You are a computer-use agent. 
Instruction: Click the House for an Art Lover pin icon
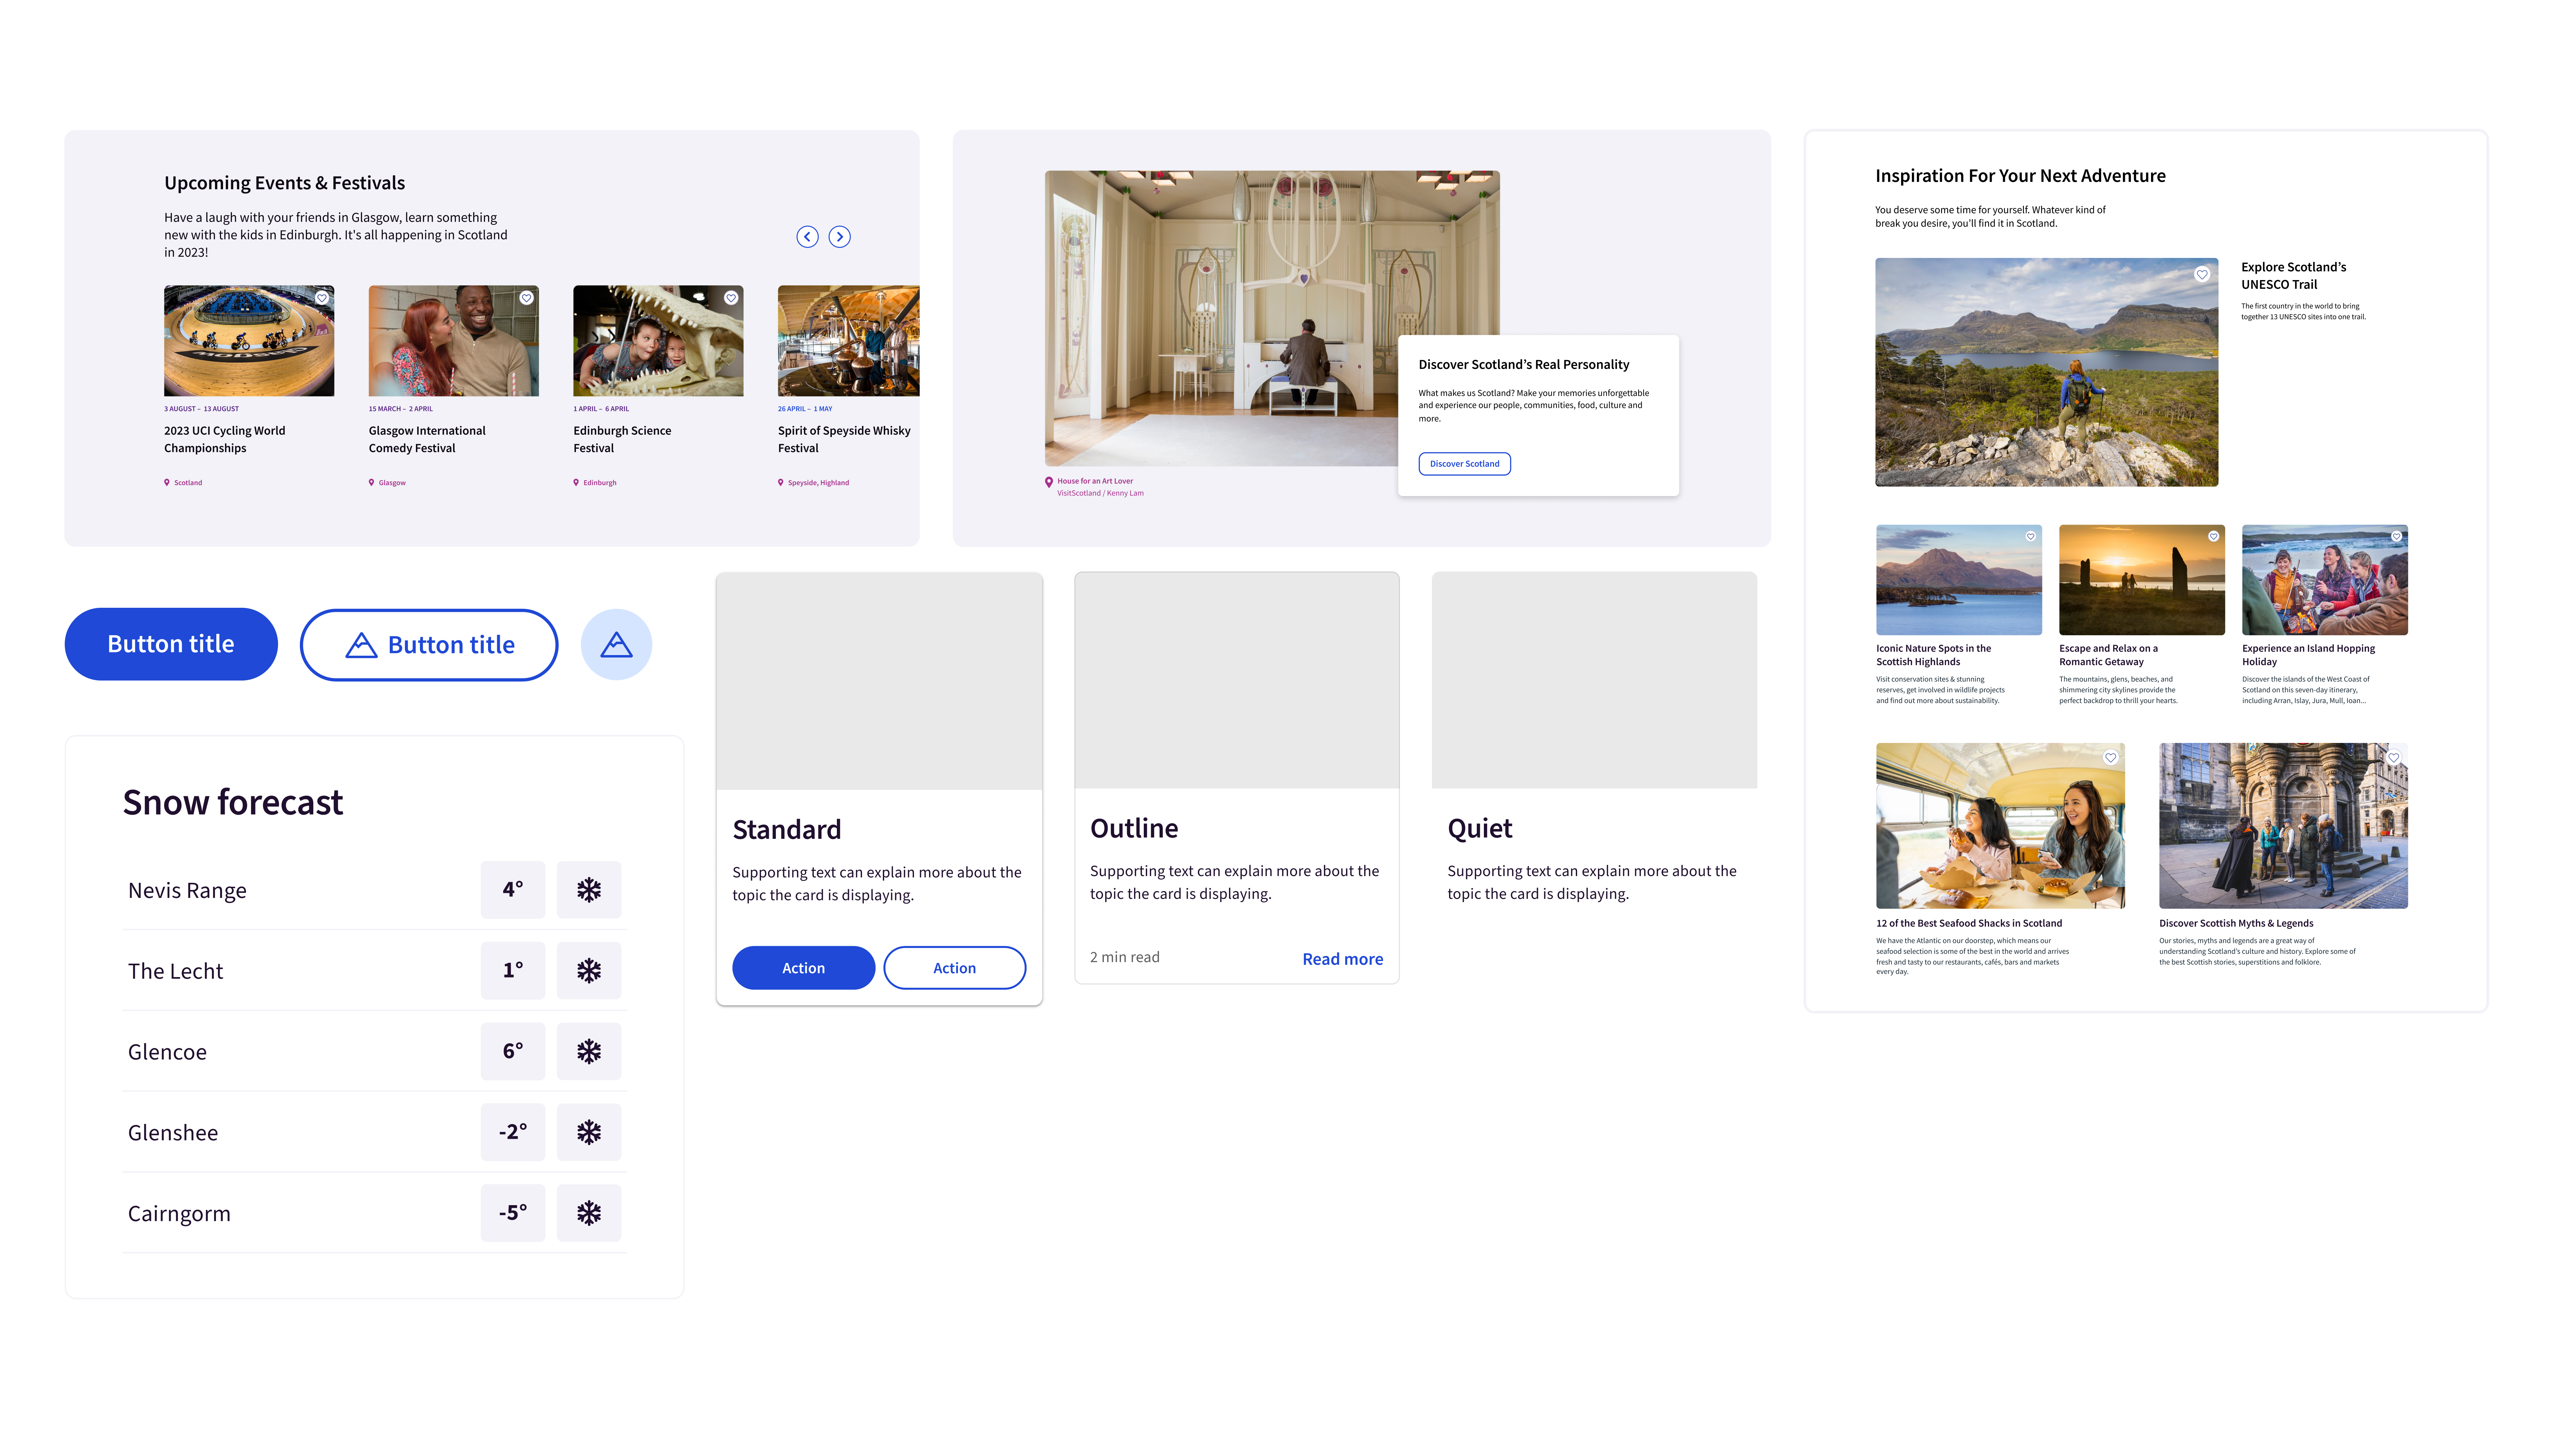point(1049,482)
